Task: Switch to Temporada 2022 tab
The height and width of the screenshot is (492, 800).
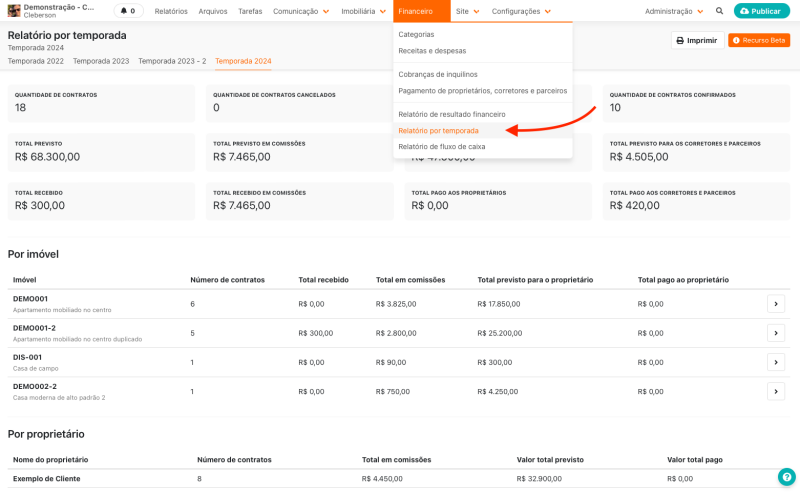Action: tap(36, 61)
